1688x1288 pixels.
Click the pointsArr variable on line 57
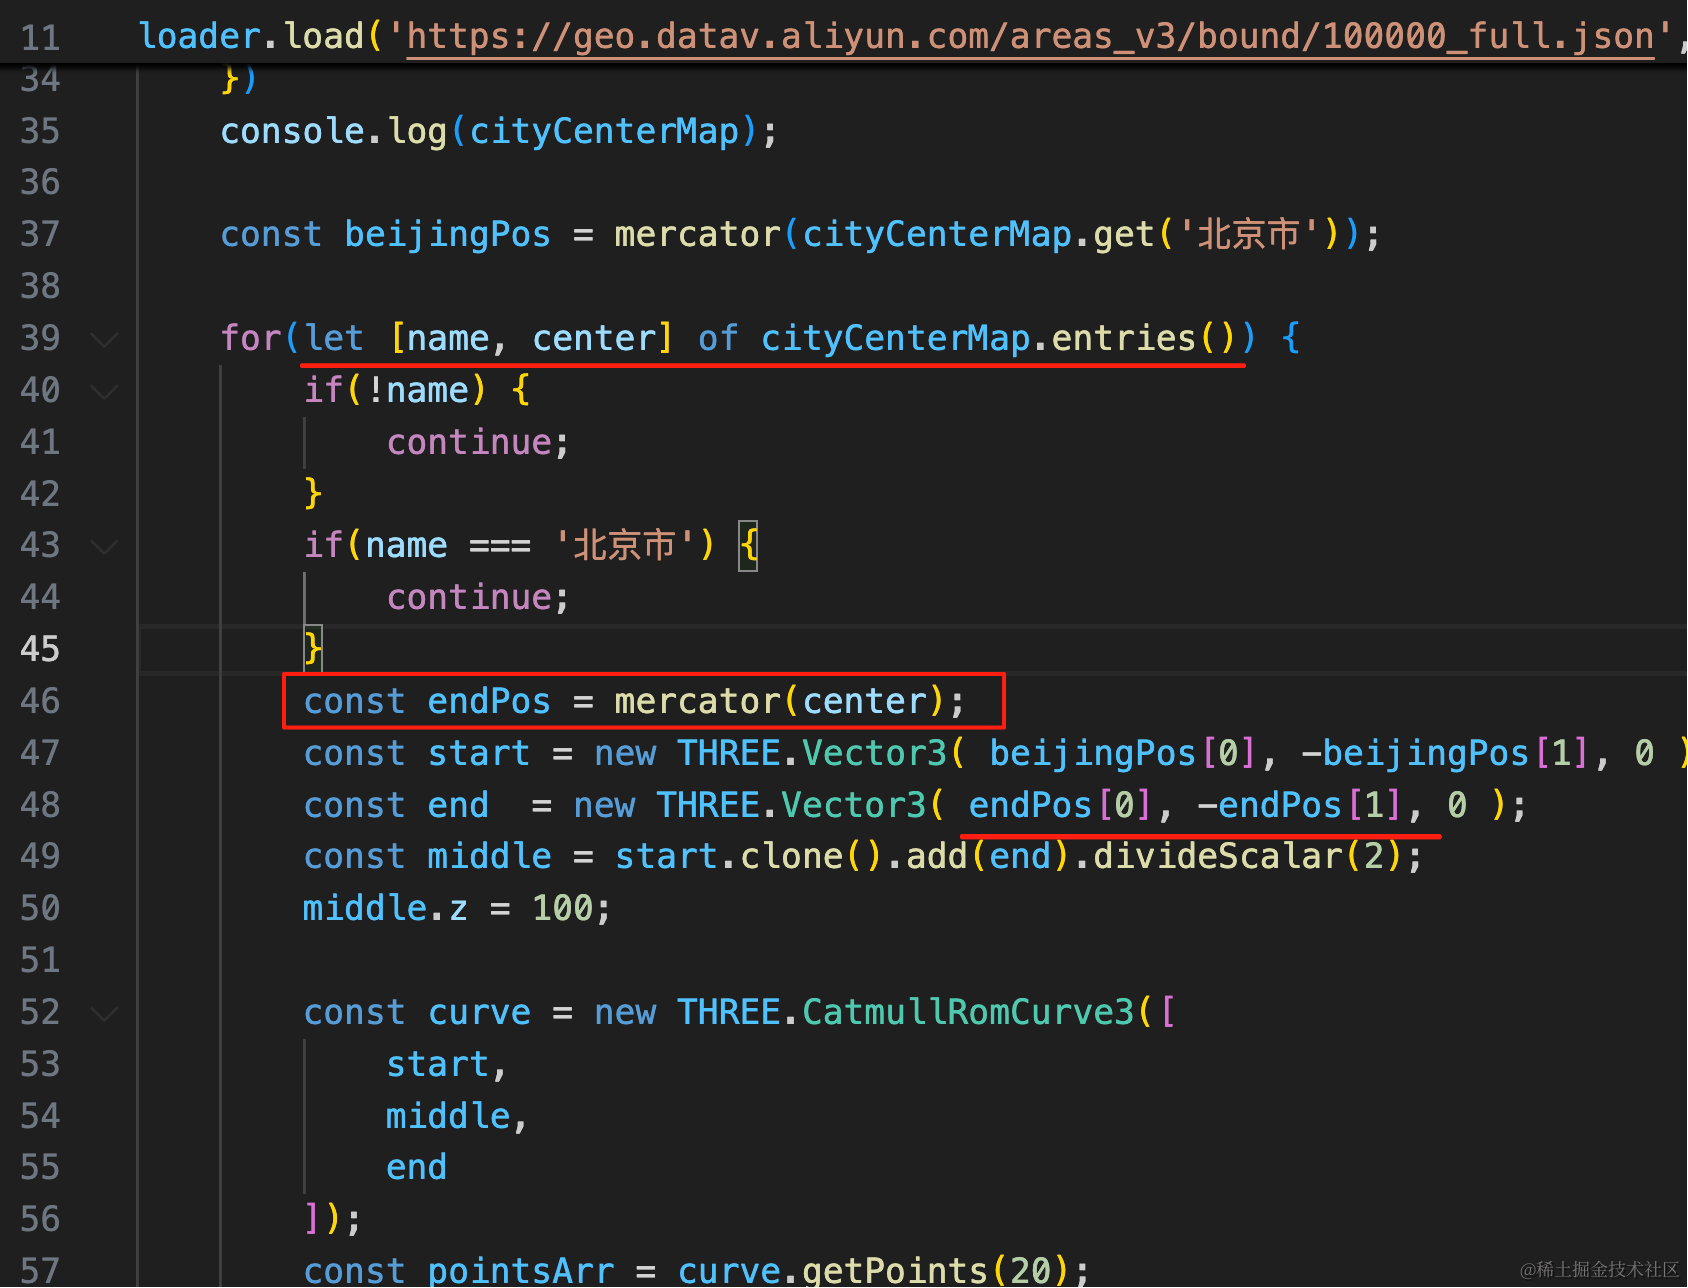(521, 1270)
